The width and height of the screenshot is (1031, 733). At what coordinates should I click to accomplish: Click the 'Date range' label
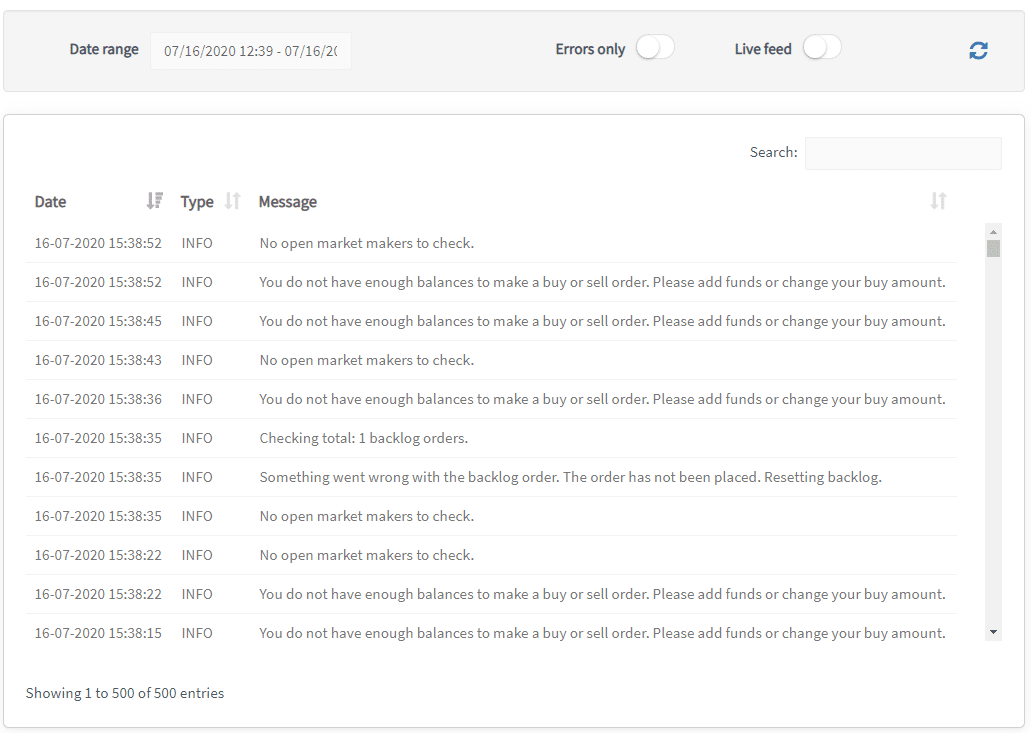tap(104, 49)
